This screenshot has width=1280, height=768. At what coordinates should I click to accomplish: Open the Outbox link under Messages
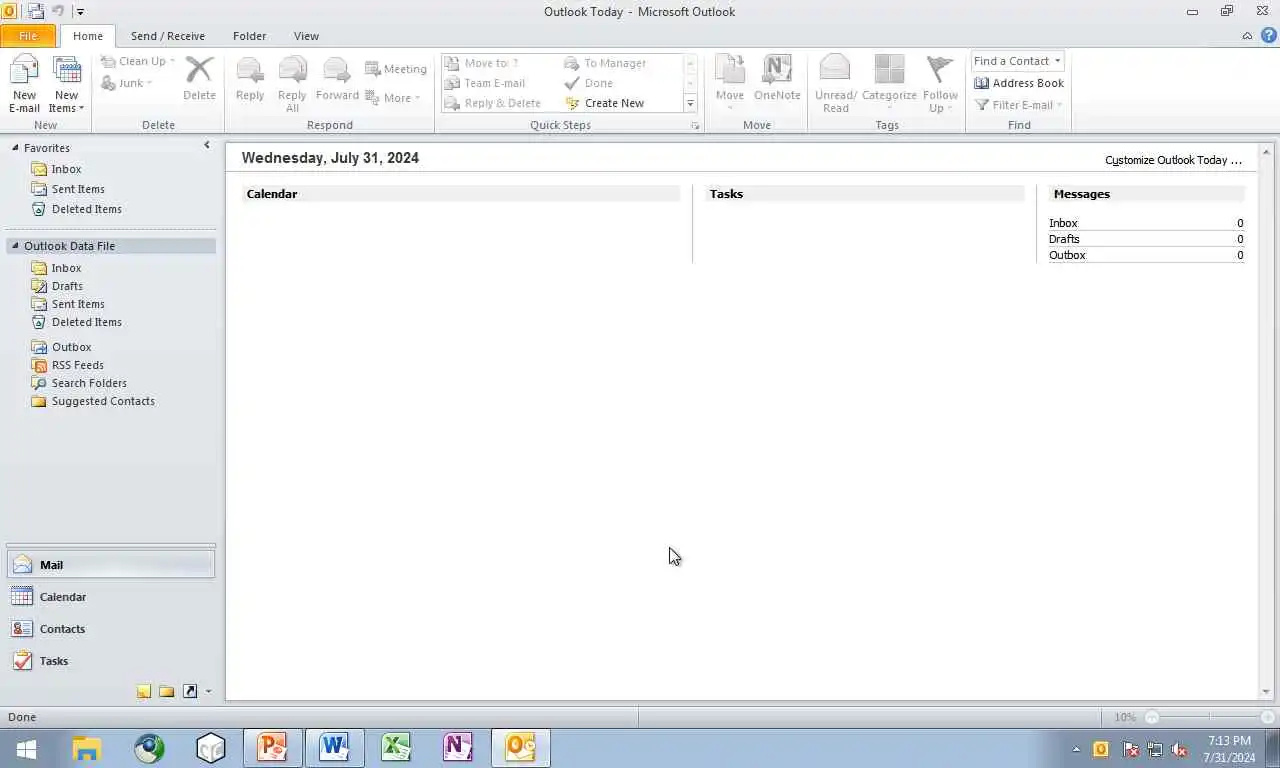(1067, 255)
